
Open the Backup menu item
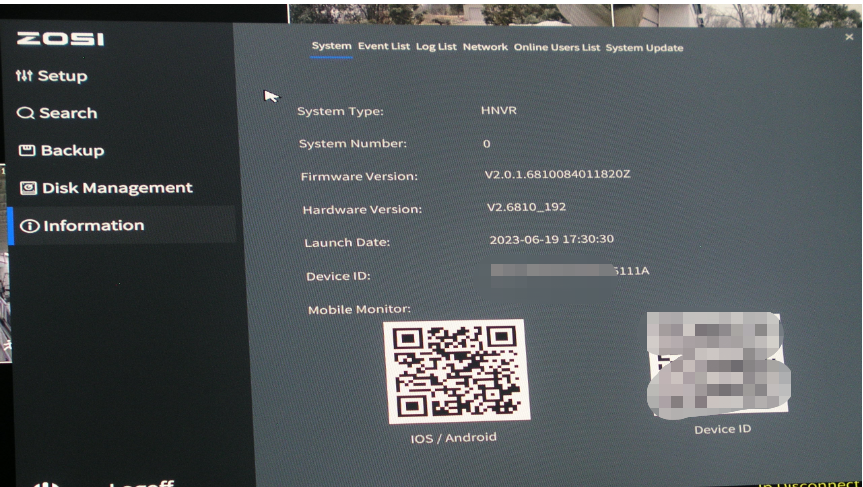tap(62, 150)
